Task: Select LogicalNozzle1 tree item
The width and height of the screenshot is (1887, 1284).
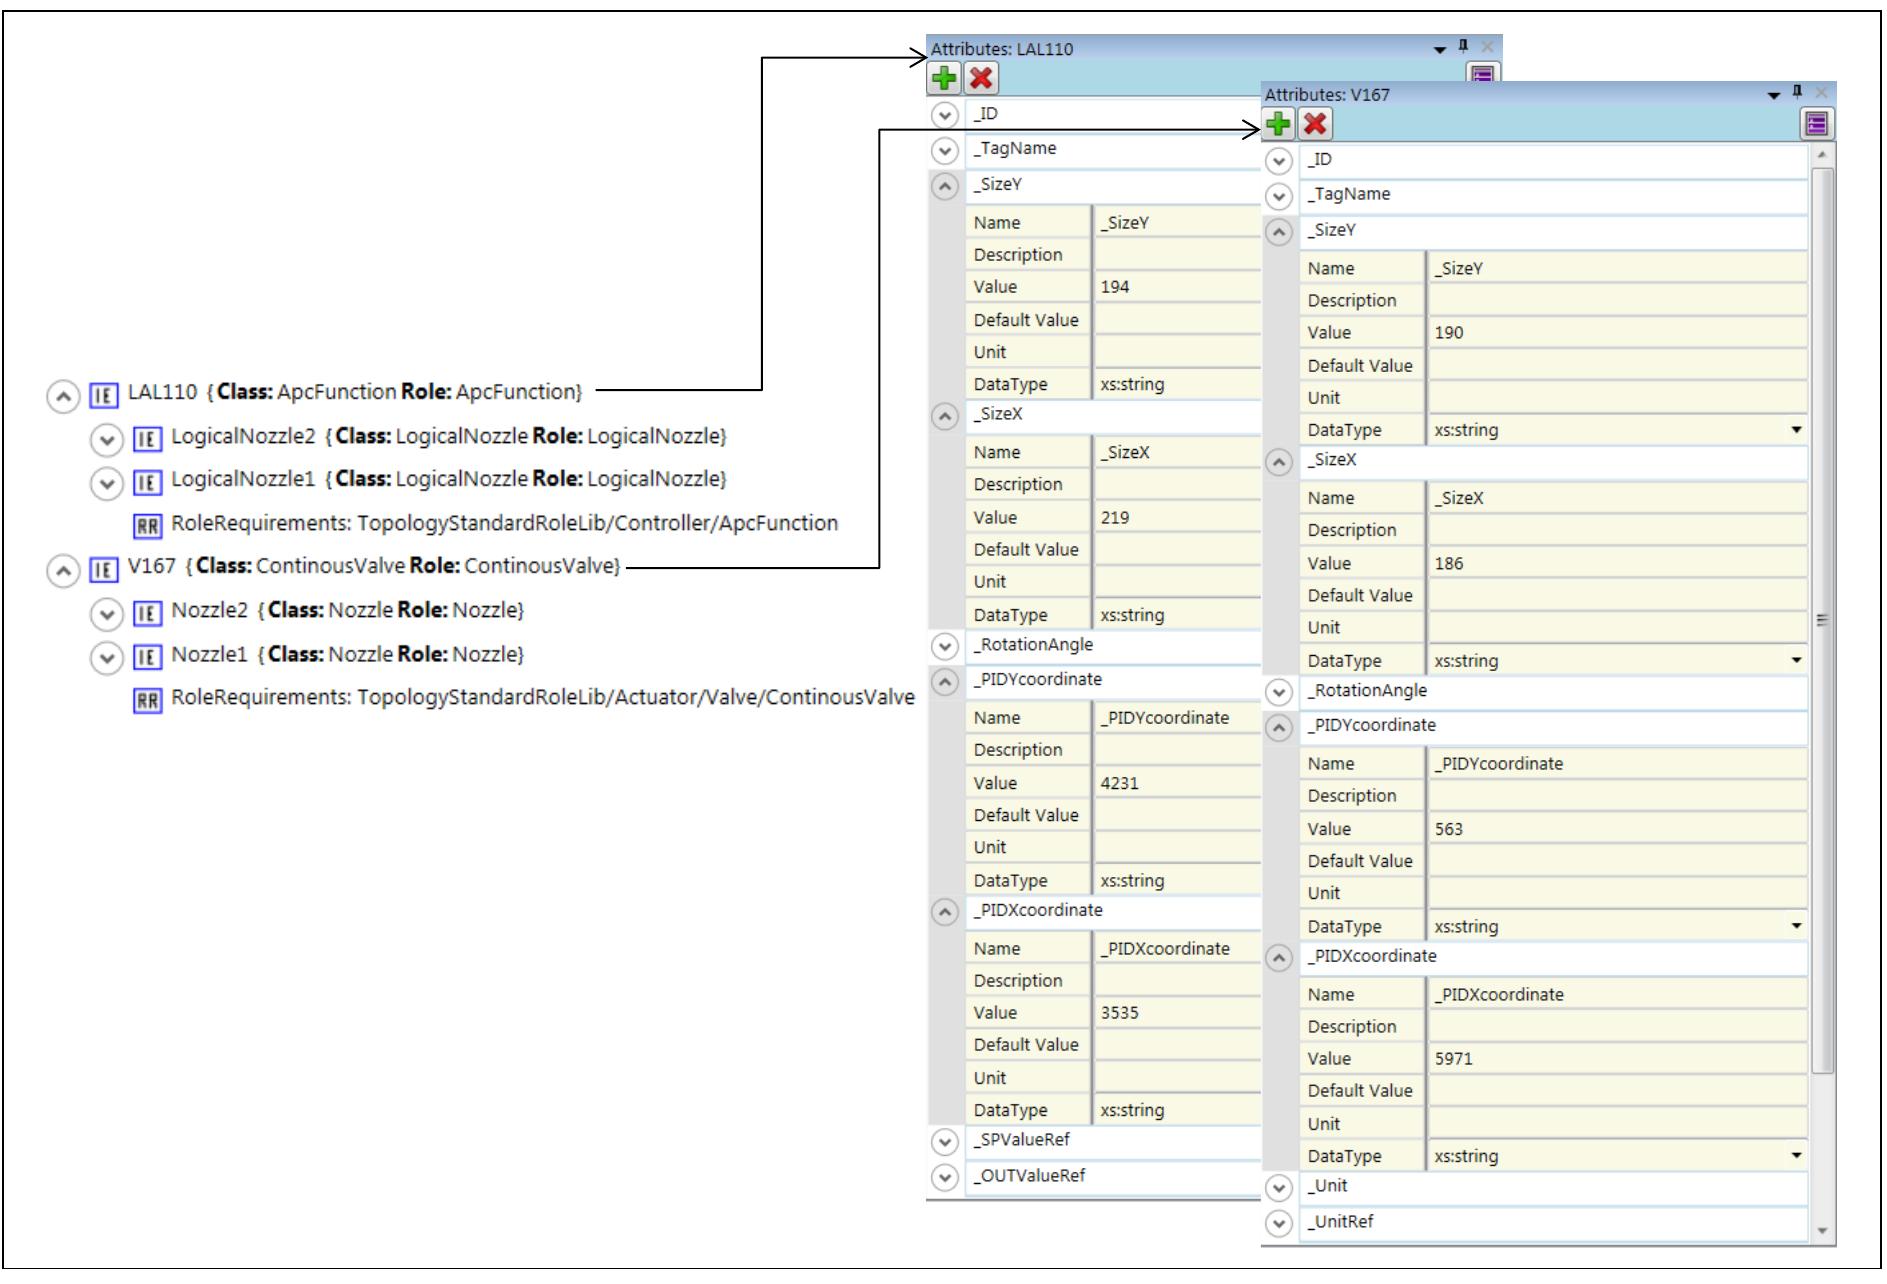Action: click(448, 480)
